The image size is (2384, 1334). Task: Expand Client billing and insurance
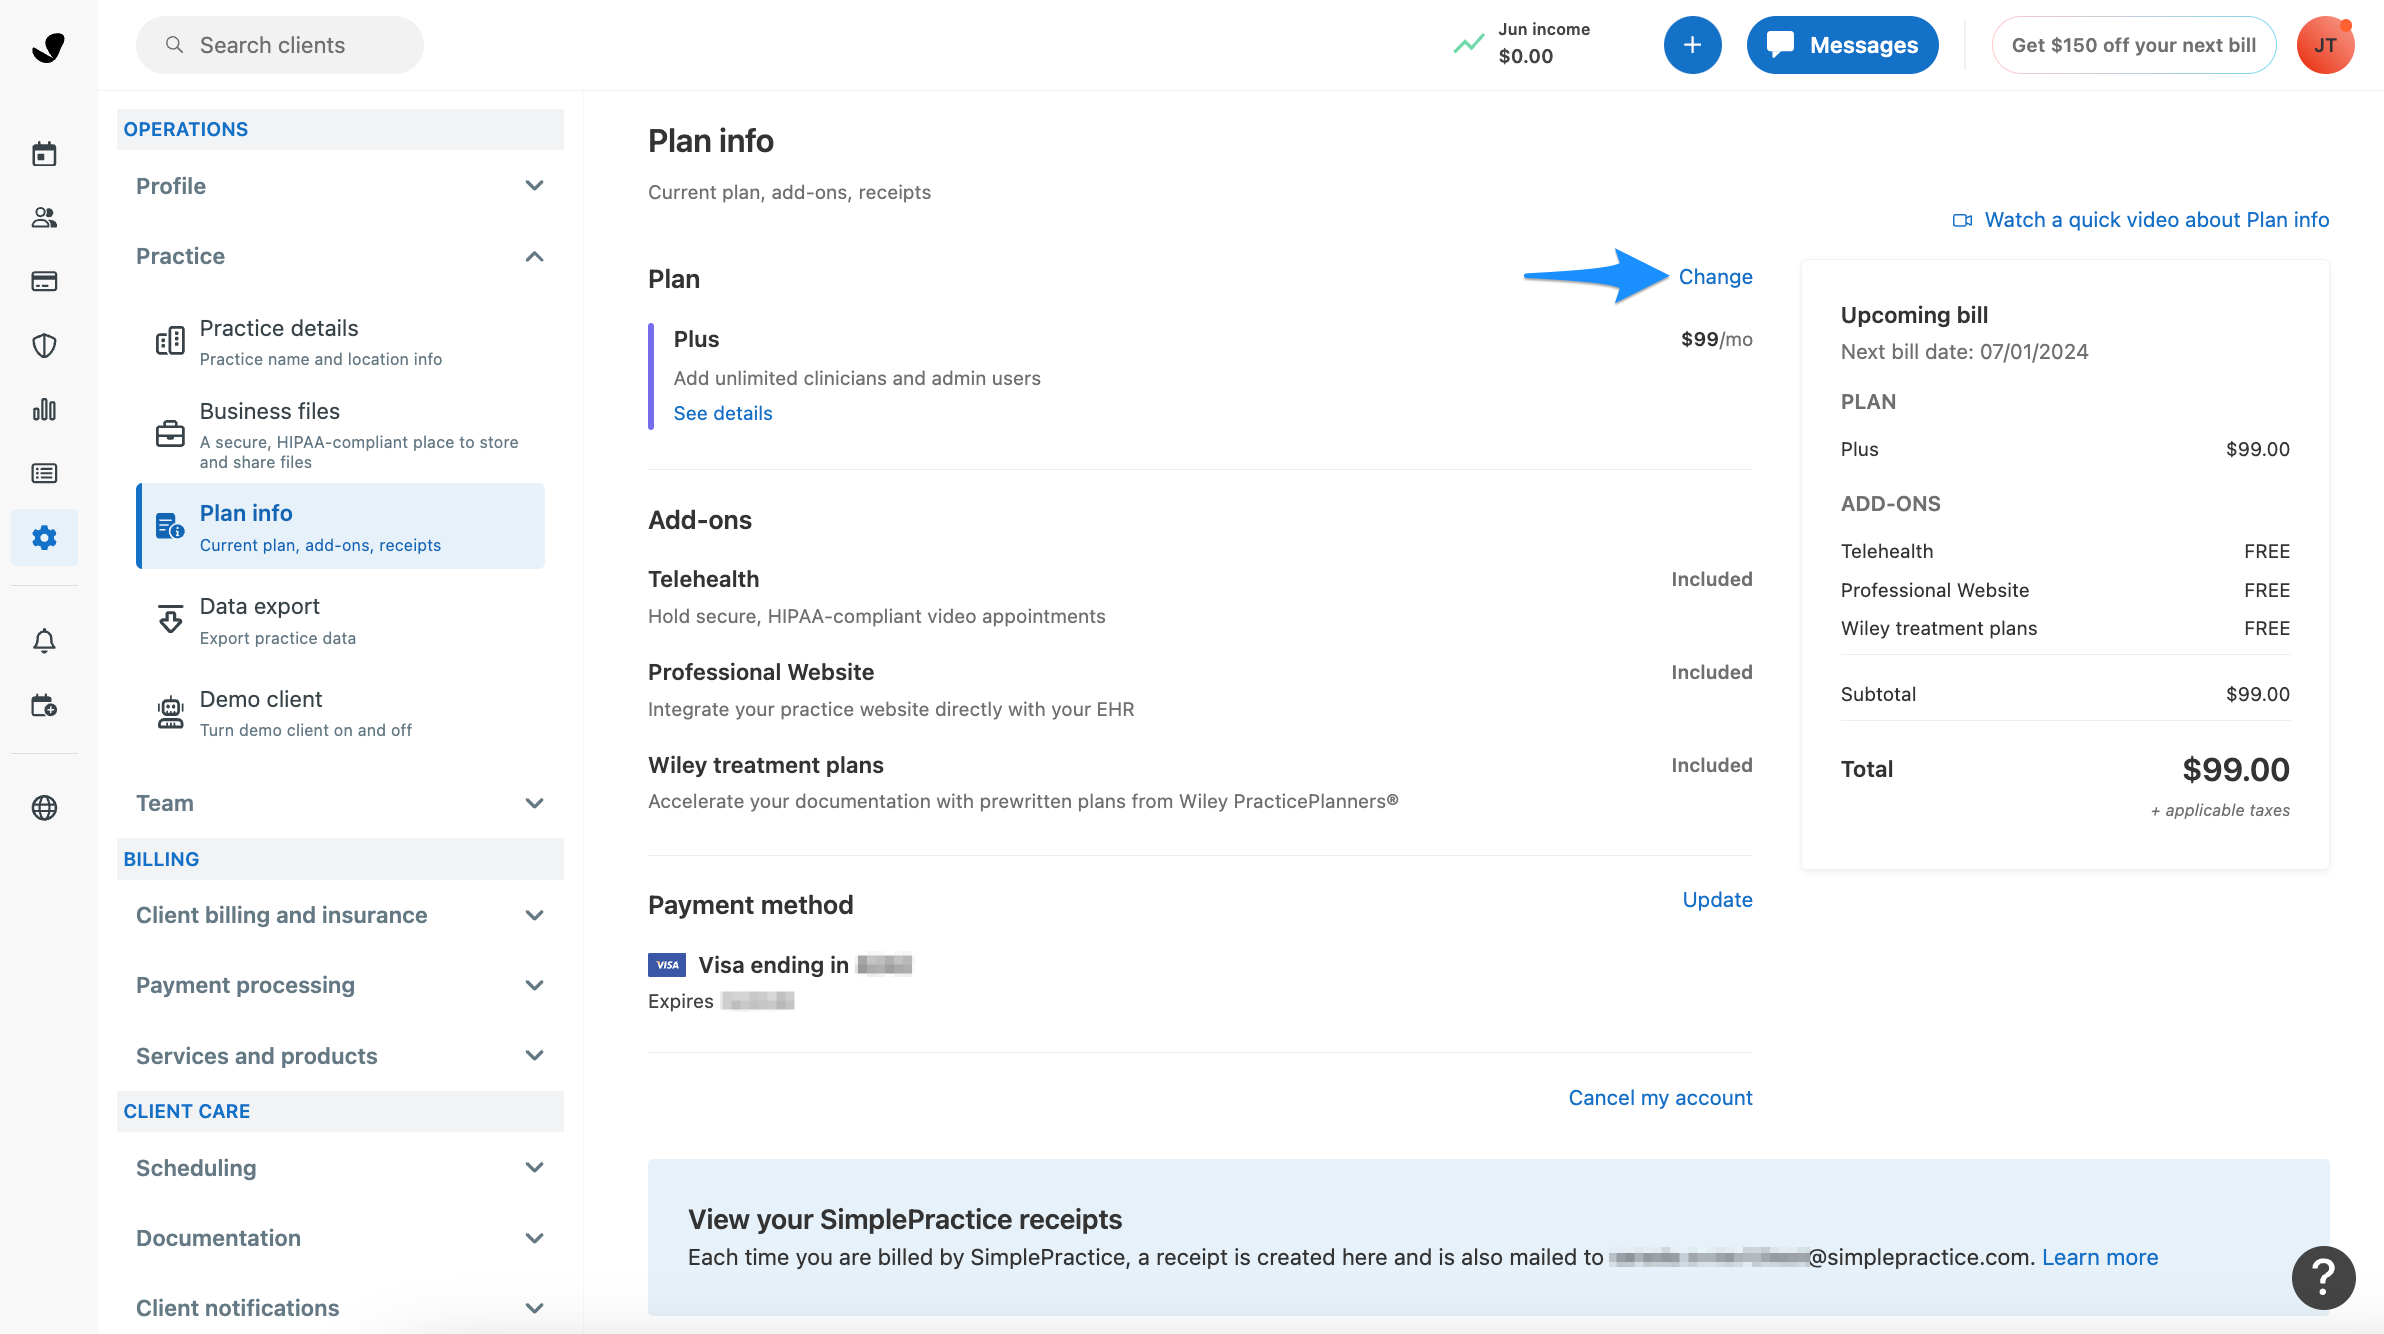point(340,915)
